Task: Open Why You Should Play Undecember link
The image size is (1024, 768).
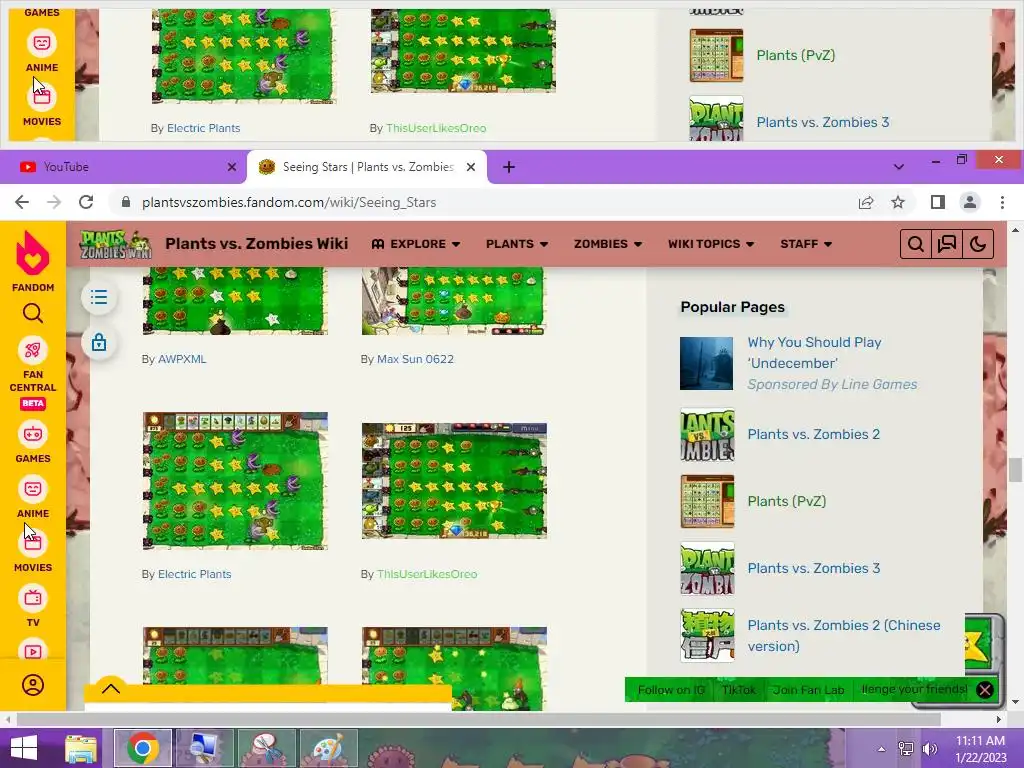Action: tap(814, 353)
